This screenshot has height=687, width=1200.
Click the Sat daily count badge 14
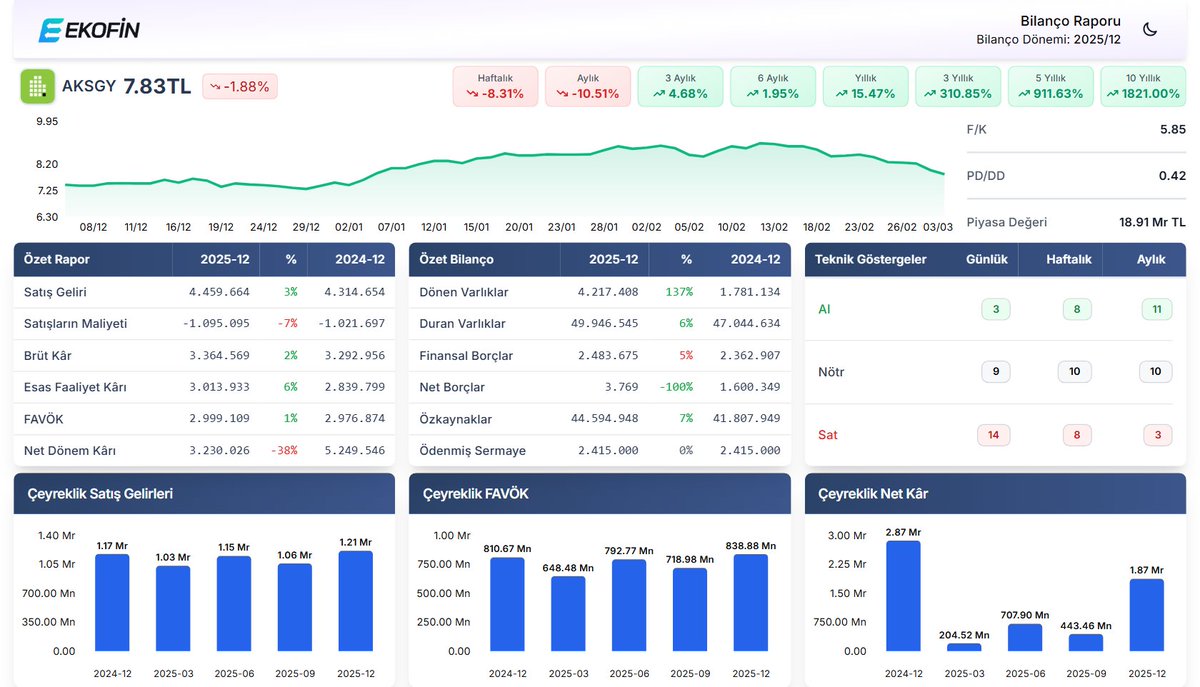pyautogui.click(x=994, y=435)
